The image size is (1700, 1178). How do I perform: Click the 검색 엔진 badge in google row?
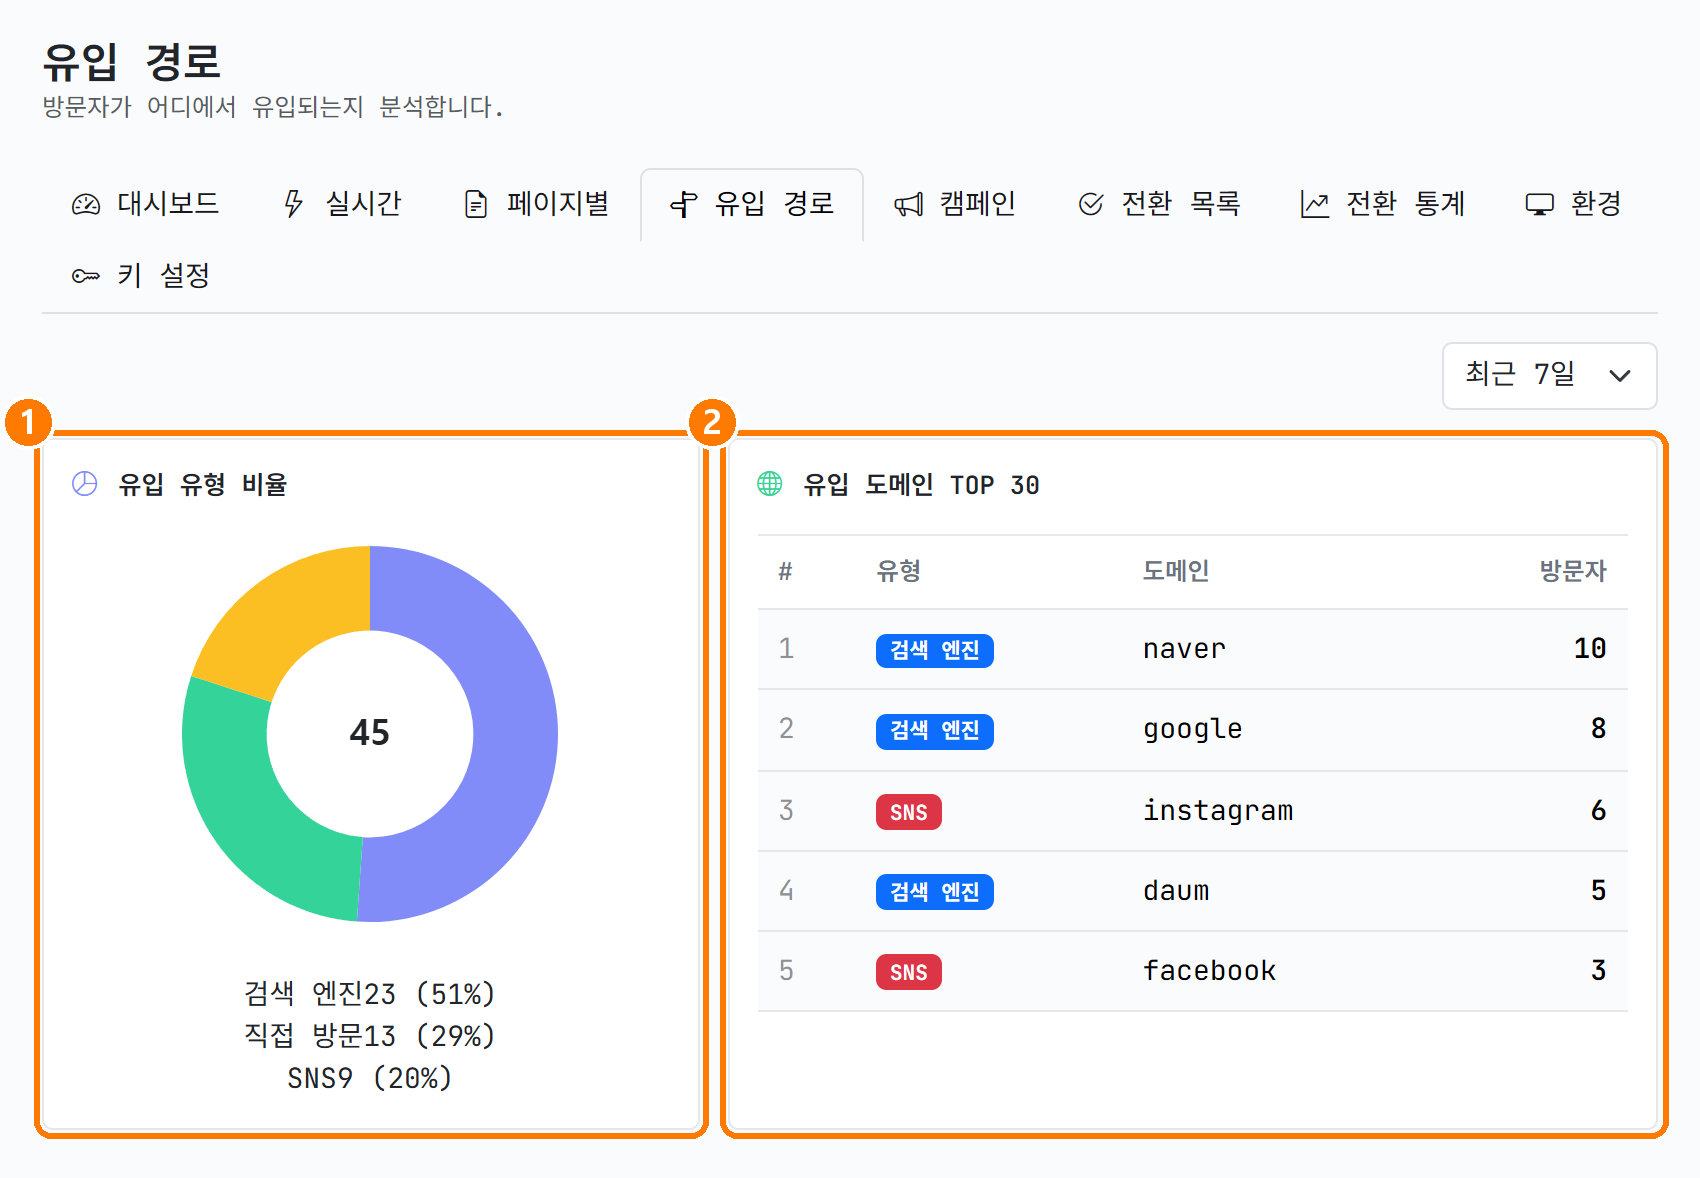coord(935,731)
